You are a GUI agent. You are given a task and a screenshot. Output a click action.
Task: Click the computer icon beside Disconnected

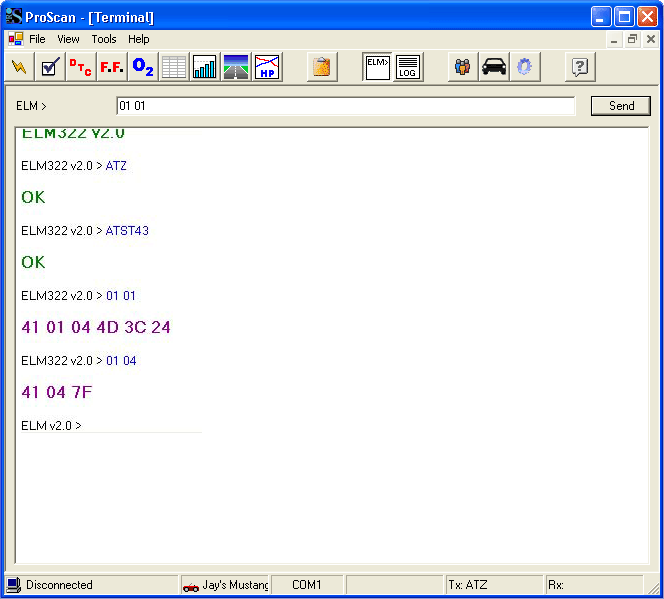pyautogui.click(x=14, y=585)
